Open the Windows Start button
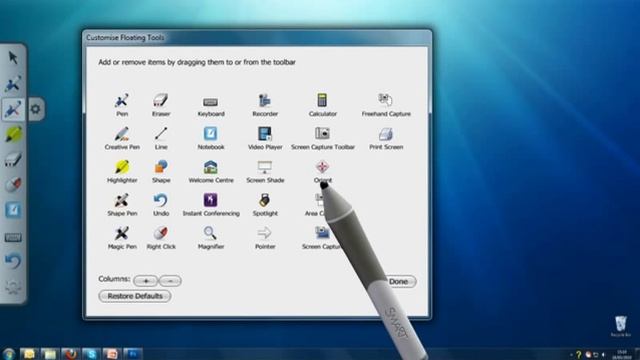Viewport: 640px width, 360px height. [x=8, y=354]
